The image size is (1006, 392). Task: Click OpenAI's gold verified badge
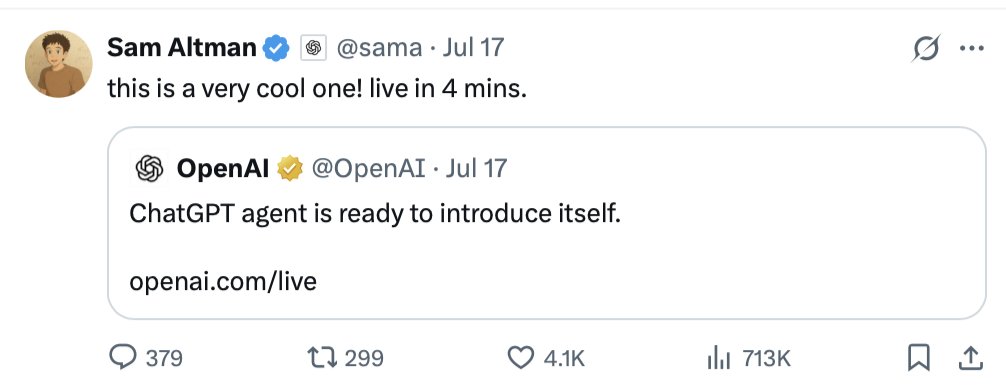289,169
